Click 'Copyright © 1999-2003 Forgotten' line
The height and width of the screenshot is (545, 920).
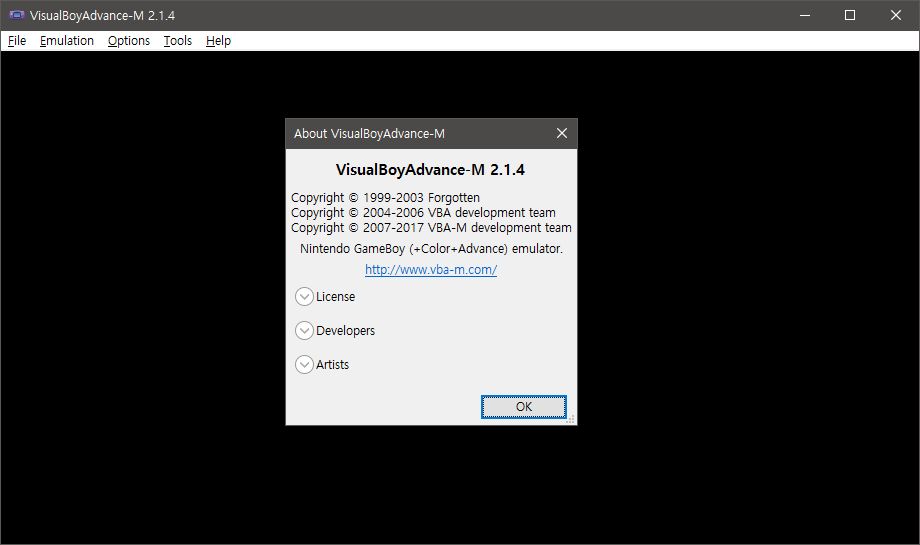(x=385, y=198)
